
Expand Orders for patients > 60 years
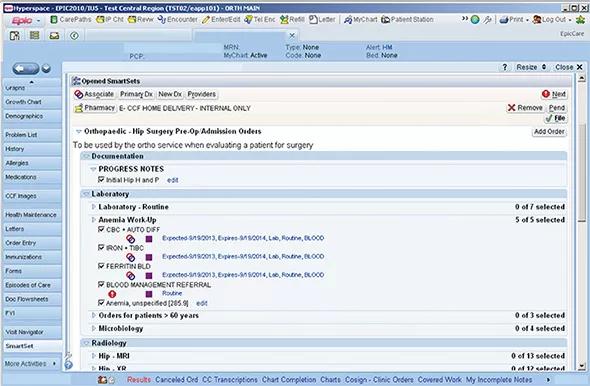point(93,315)
